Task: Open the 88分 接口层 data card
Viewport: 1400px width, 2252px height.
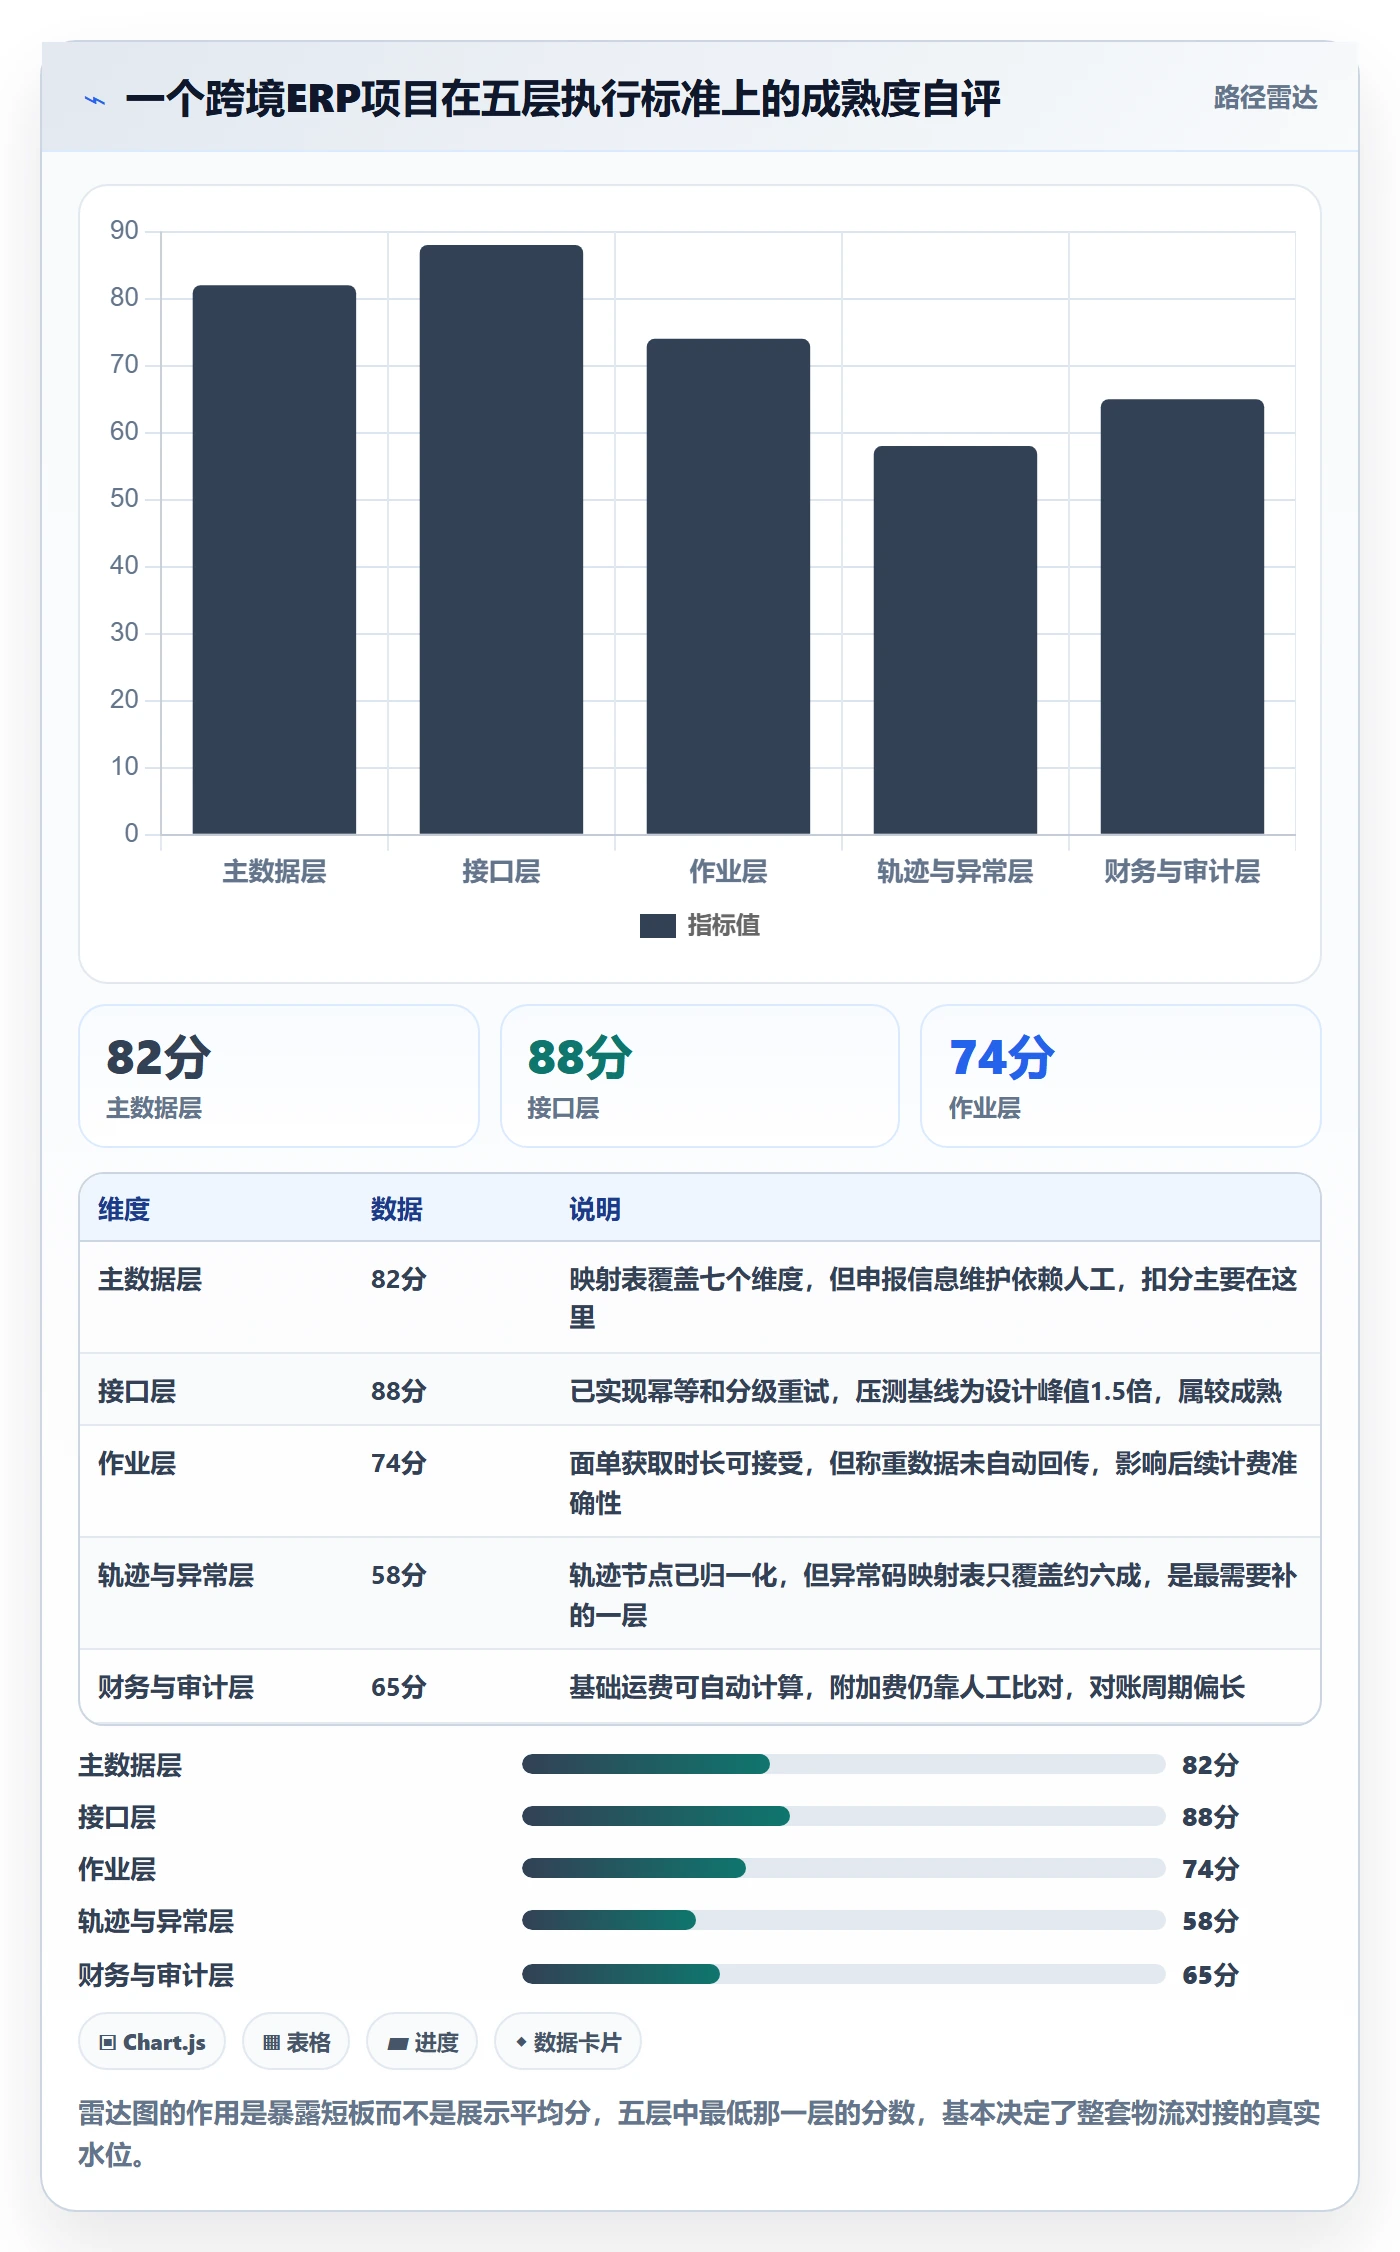Action: tap(700, 1076)
